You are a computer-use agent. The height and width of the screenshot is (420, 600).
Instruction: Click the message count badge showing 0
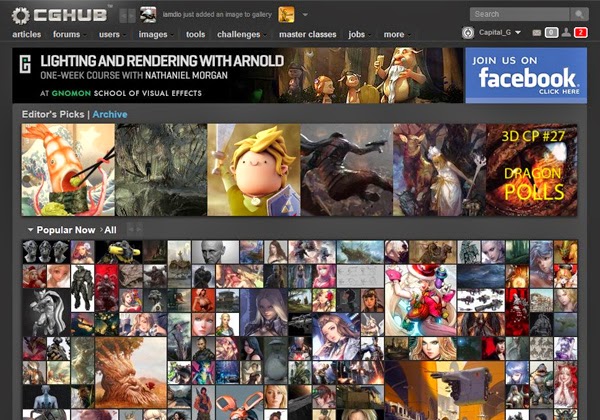click(551, 33)
